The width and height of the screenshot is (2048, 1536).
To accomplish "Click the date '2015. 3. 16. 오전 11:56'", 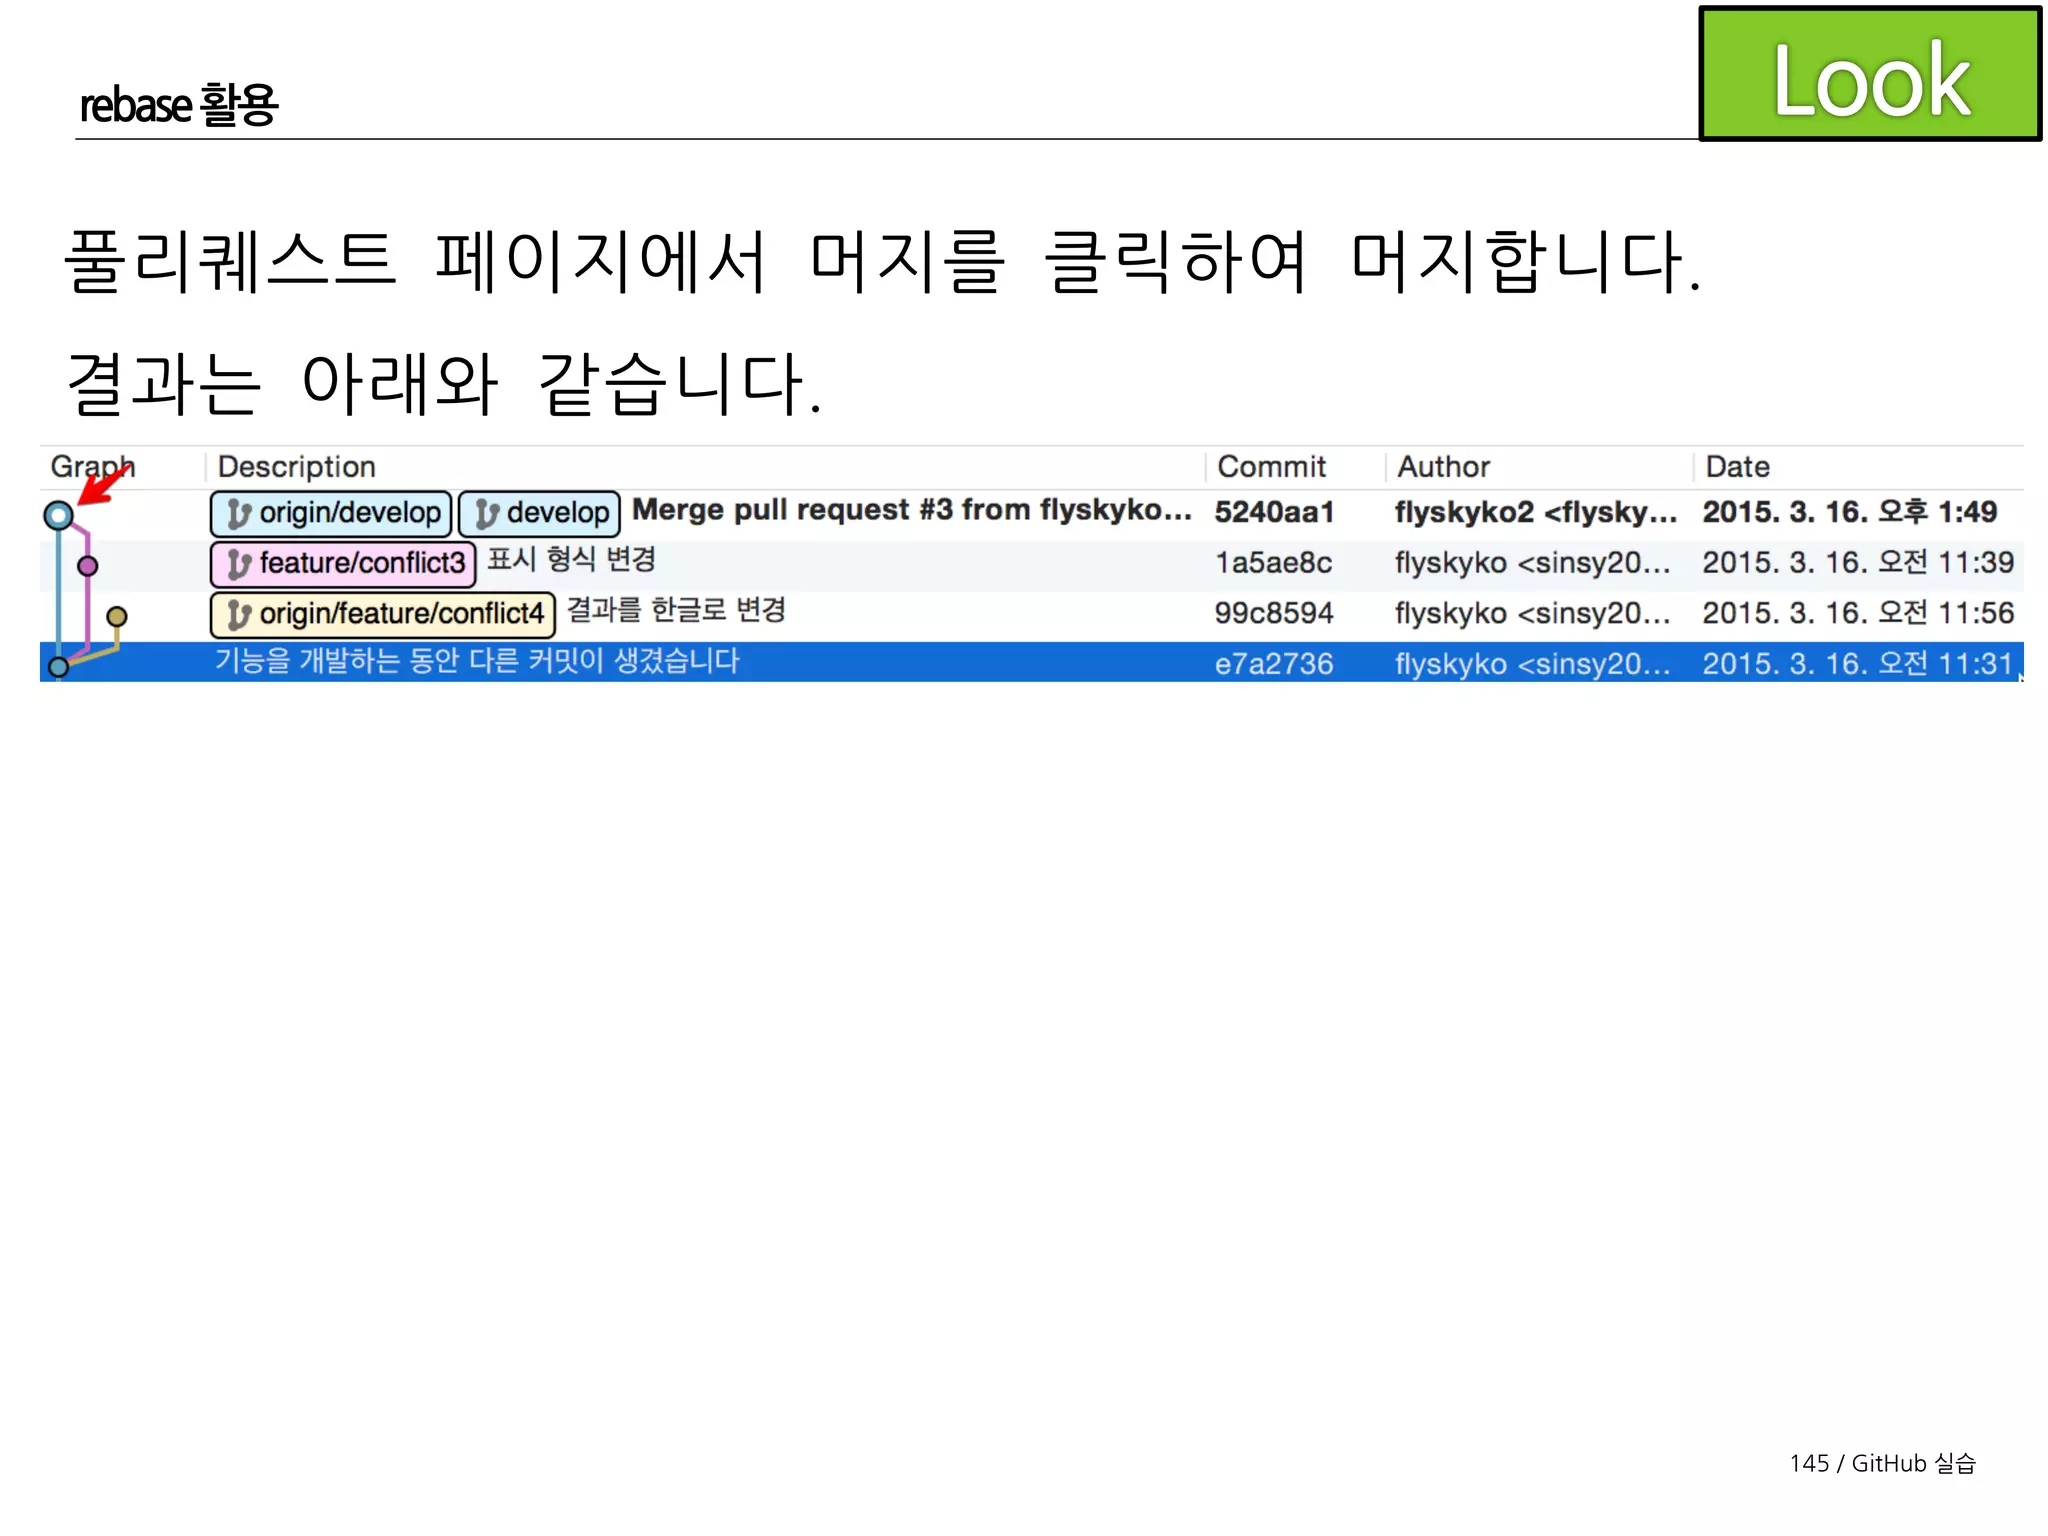I will pos(1858,613).
